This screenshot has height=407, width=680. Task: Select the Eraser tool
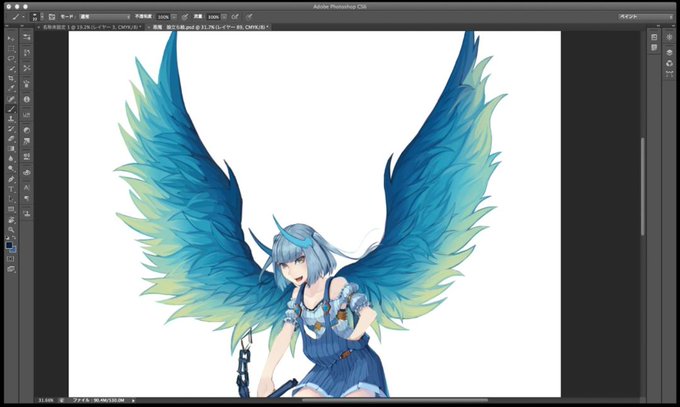(11, 139)
